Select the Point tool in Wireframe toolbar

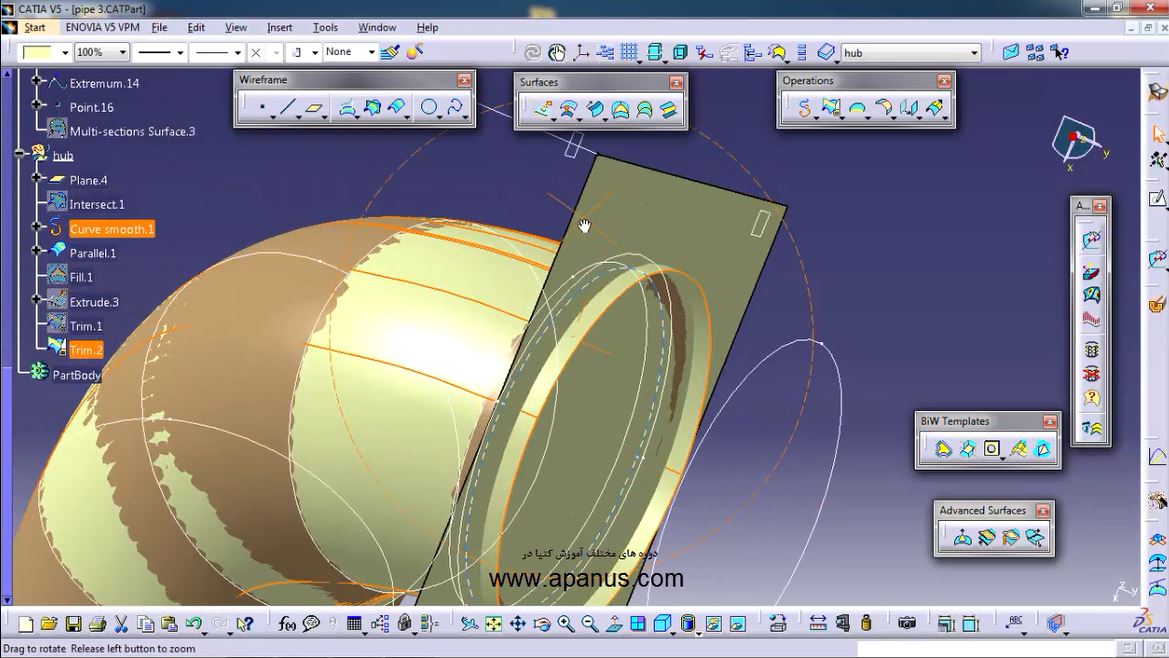[262, 108]
